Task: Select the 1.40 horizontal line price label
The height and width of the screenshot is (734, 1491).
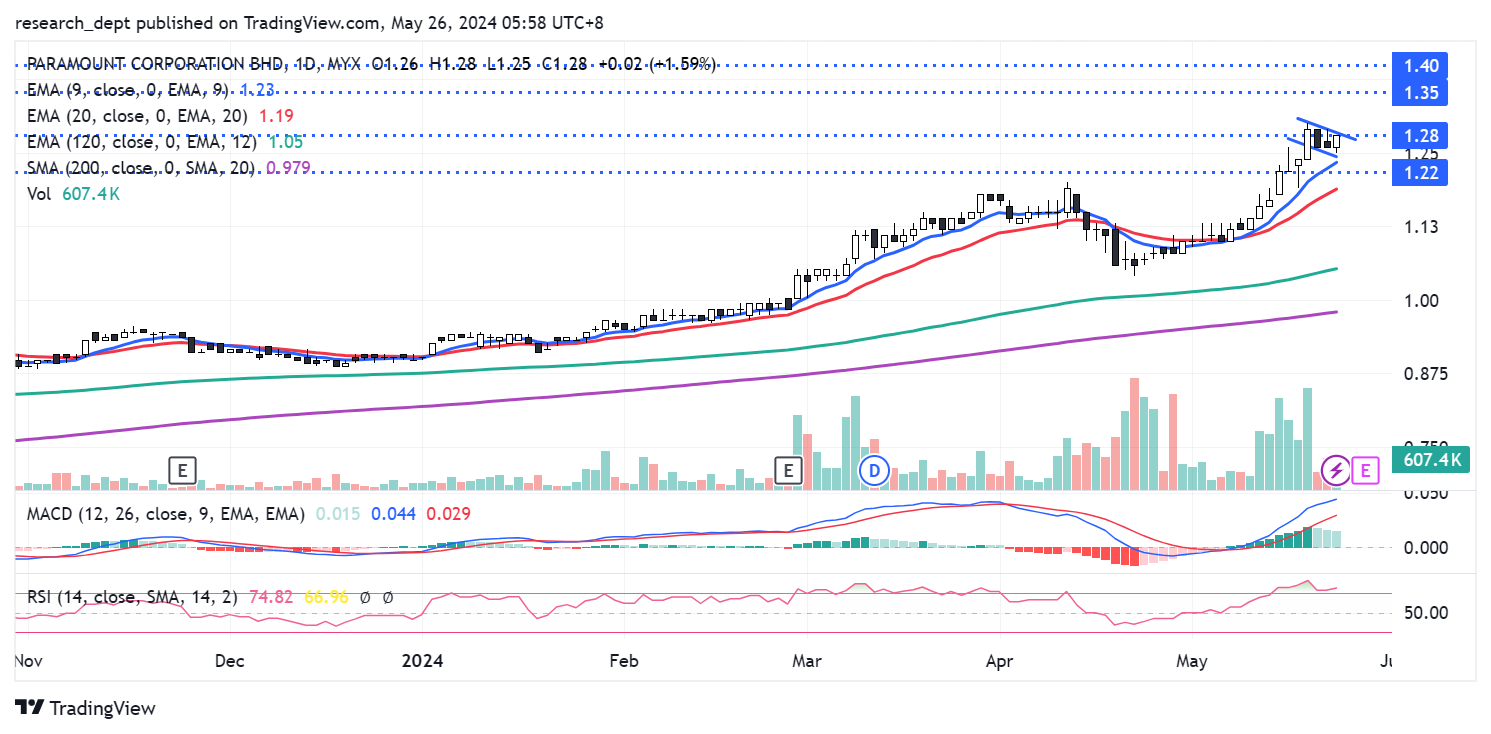Action: click(1420, 66)
